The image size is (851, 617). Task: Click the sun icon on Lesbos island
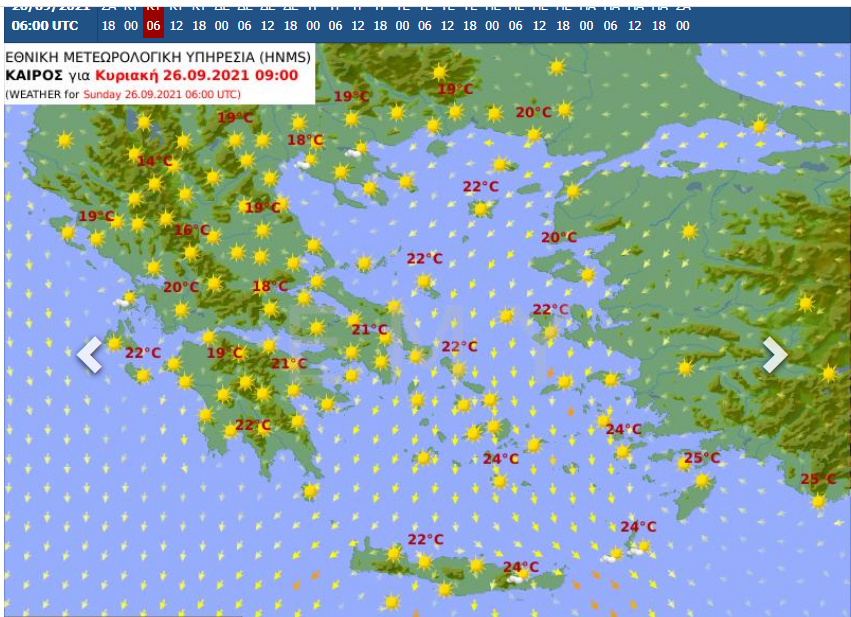[x=587, y=275]
